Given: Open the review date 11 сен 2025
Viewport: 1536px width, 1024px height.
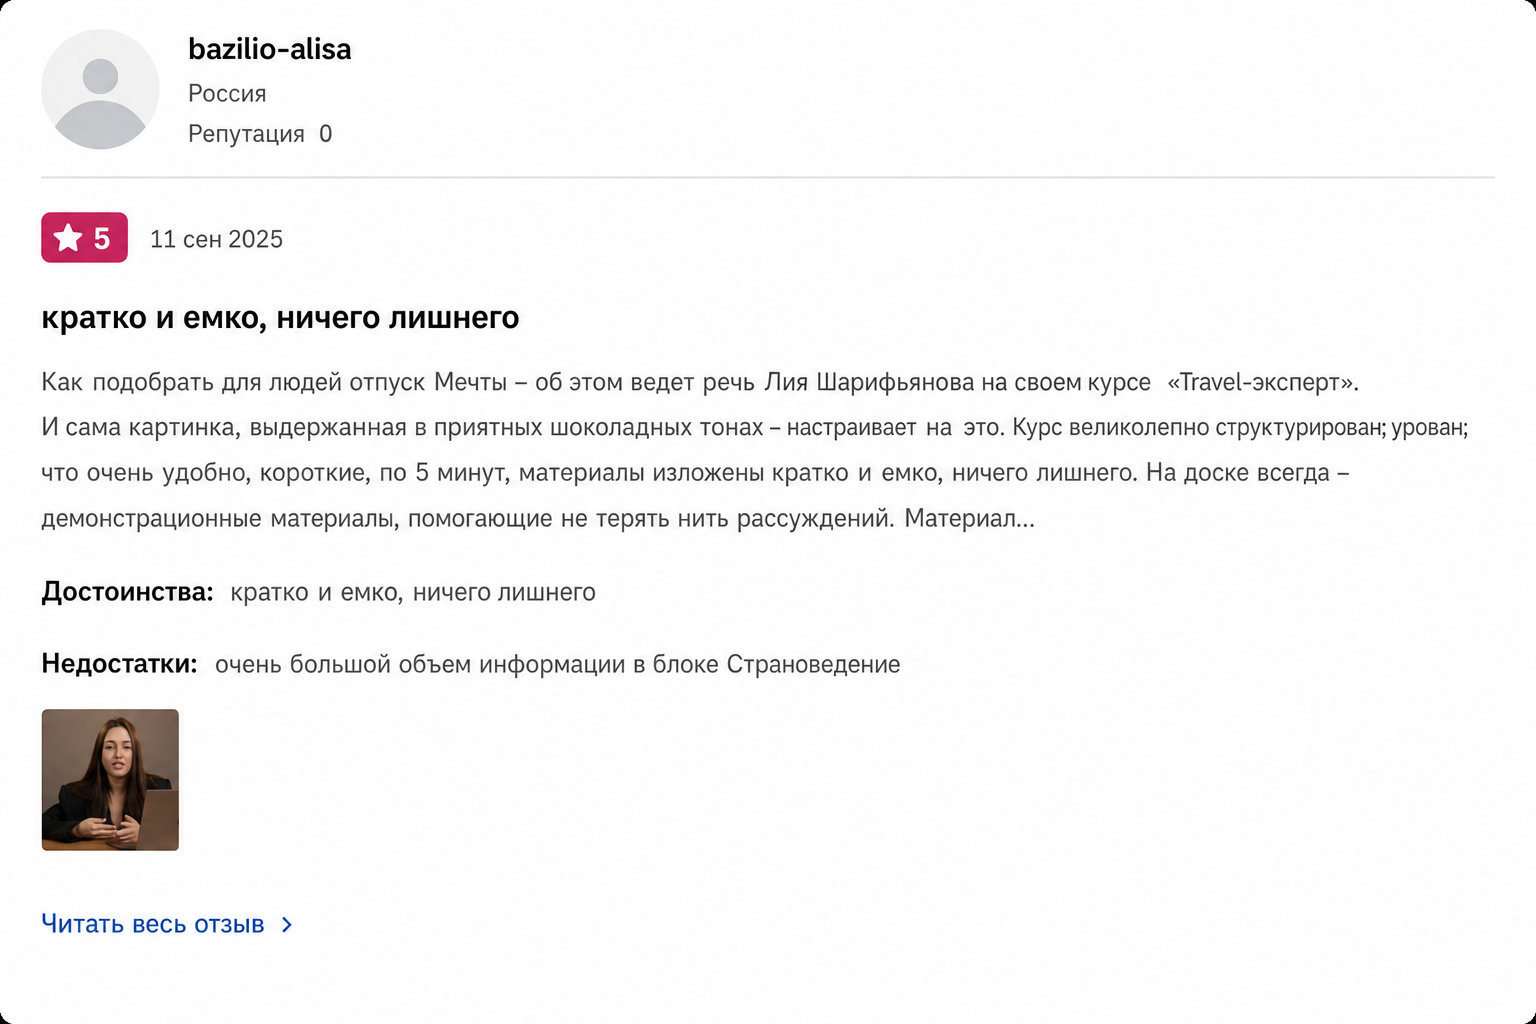Looking at the screenshot, I should 216,239.
